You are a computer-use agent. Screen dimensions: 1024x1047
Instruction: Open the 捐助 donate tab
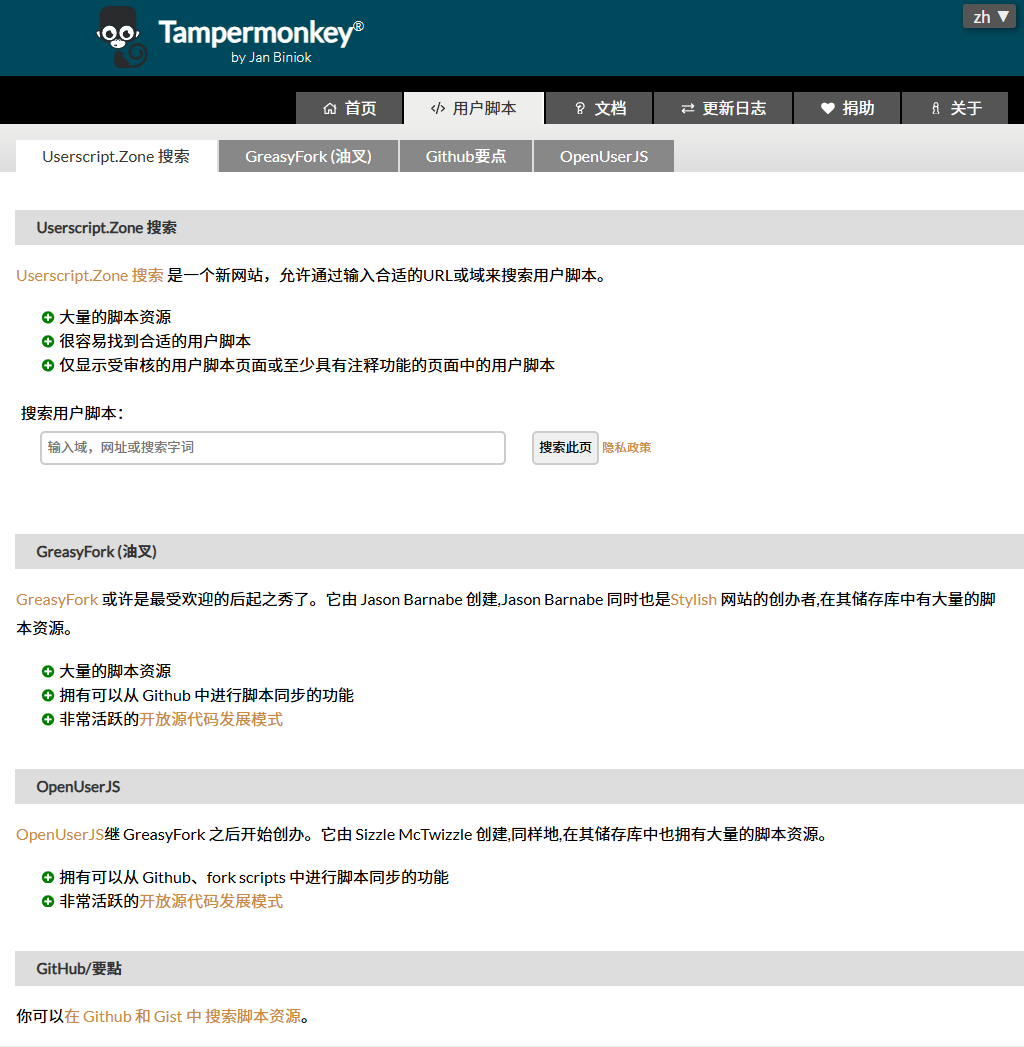pyautogui.click(x=847, y=108)
